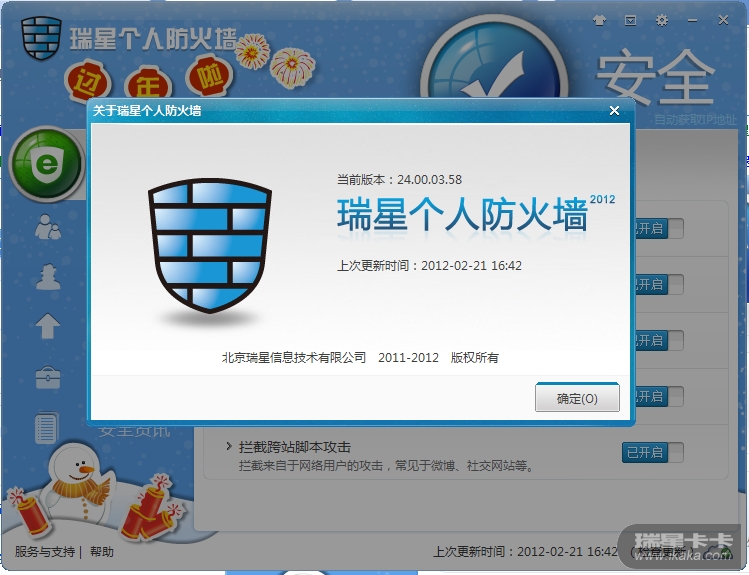Open the family protection people sidebar icon
Screen dimensions: 749x575
48,227
